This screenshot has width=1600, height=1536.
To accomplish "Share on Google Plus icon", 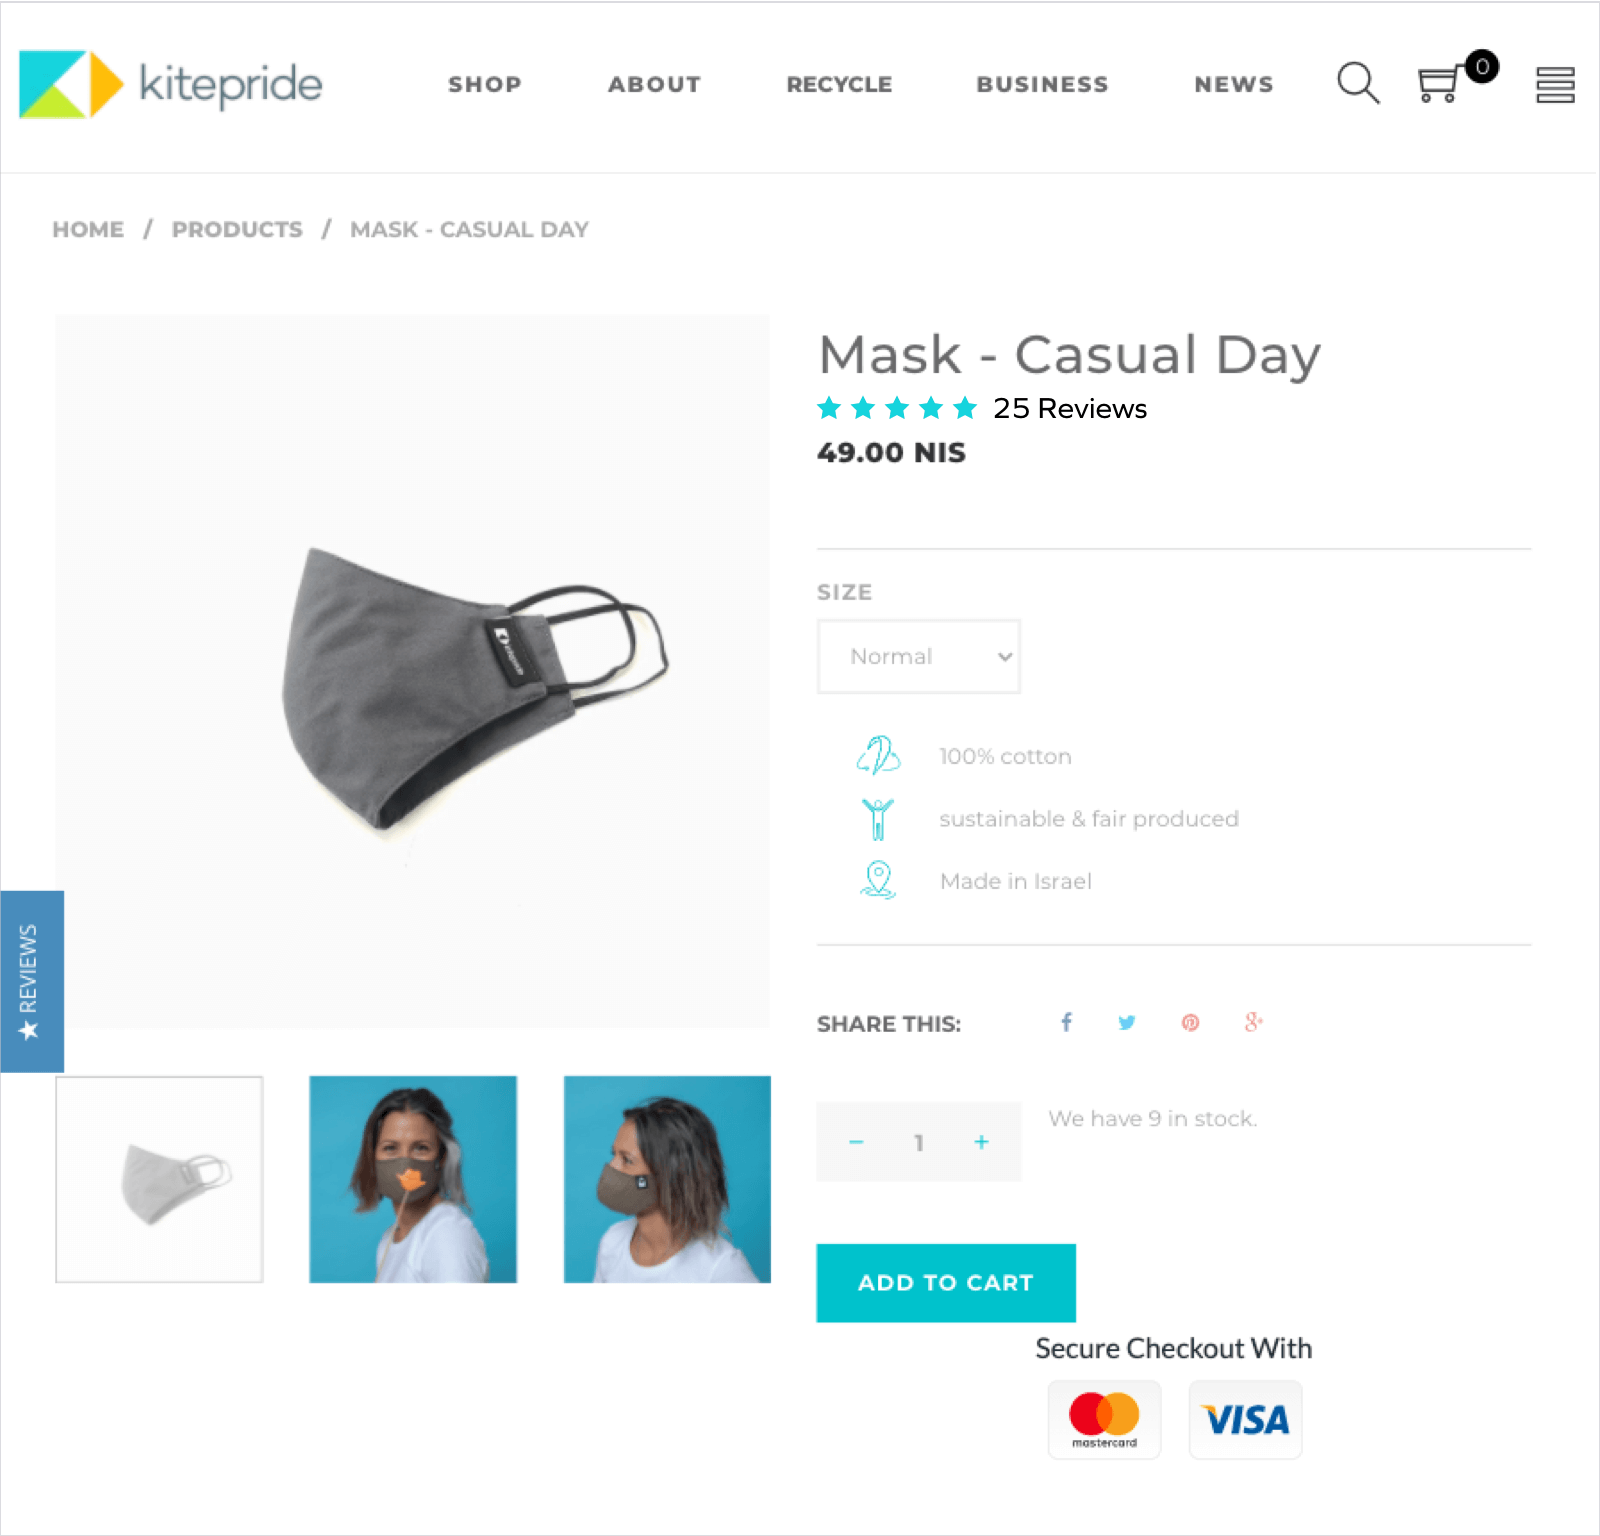I will (1253, 1022).
